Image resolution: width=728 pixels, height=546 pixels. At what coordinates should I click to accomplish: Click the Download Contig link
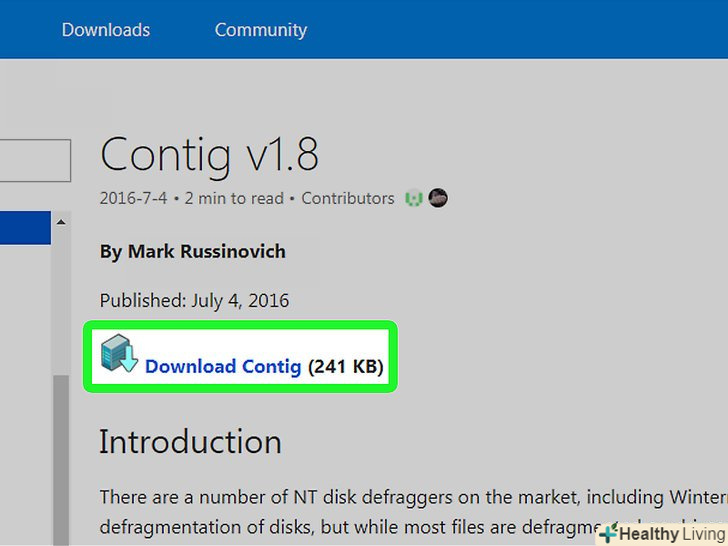point(223,366)
